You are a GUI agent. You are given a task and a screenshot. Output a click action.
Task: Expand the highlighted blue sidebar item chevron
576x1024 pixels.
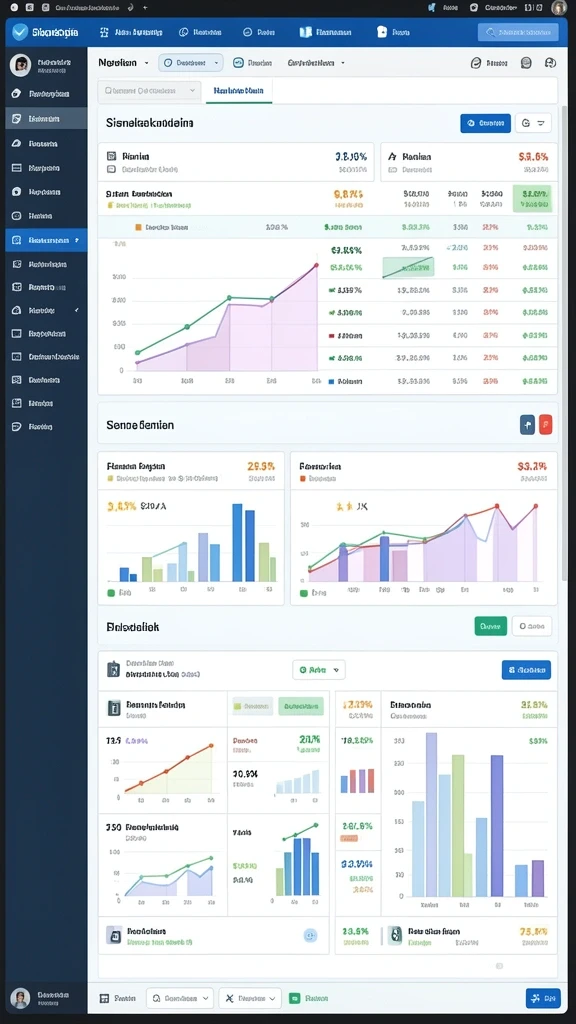click(77, 240)
